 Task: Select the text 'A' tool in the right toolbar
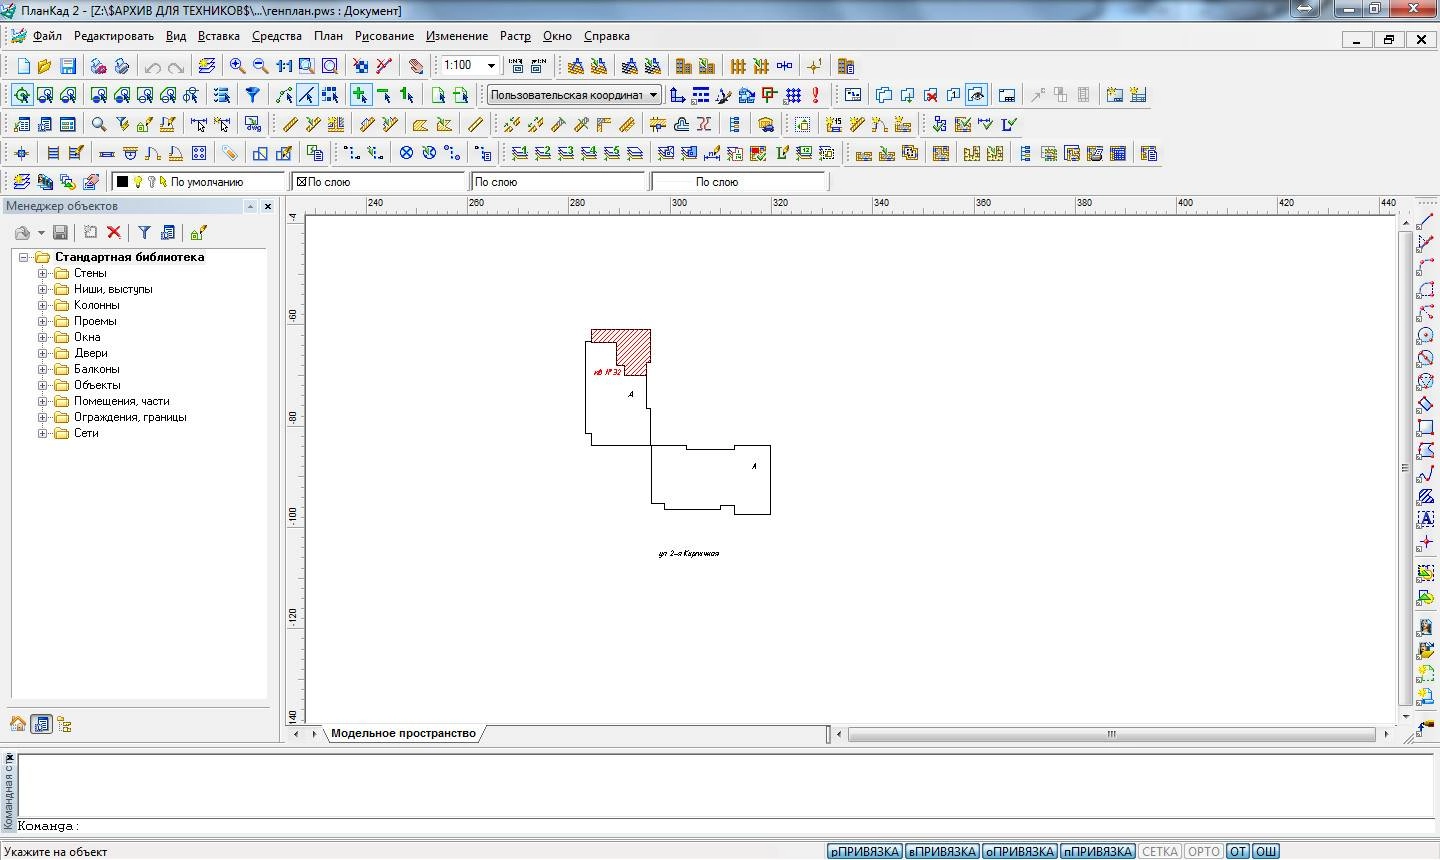tap(1426, 519)
